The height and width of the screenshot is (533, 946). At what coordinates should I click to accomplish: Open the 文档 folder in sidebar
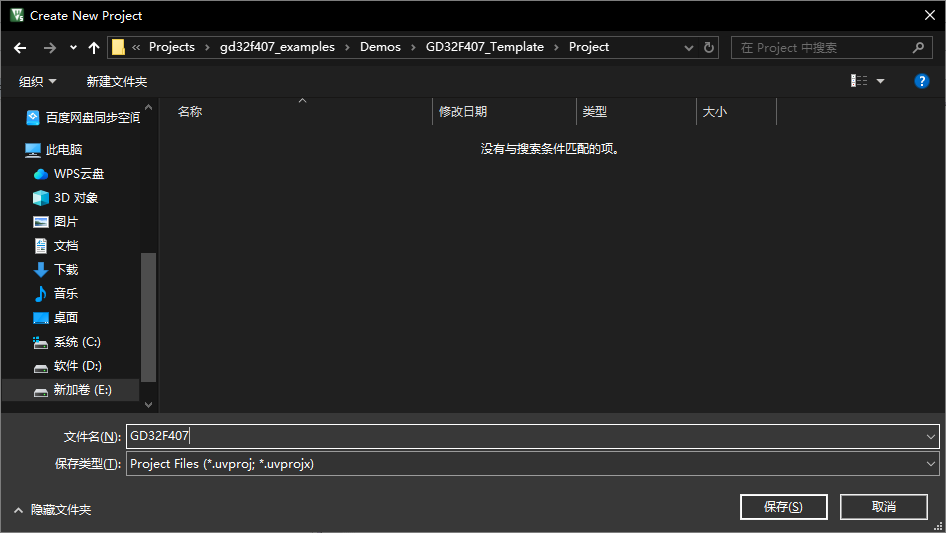point(56,246)
